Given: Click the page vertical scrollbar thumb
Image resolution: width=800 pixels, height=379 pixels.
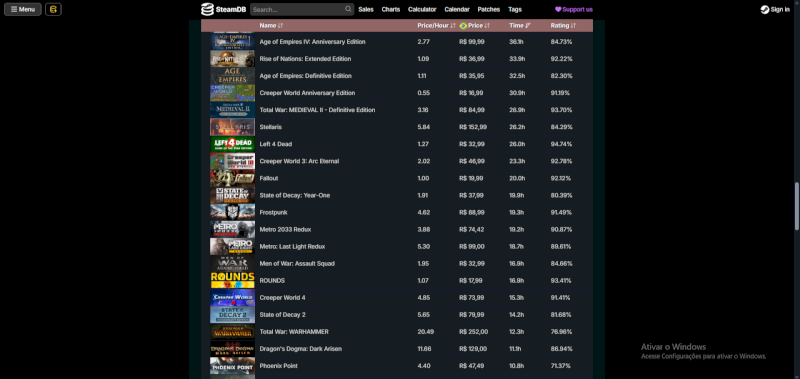Looking at the screenshot, I should tap(797, 206).
